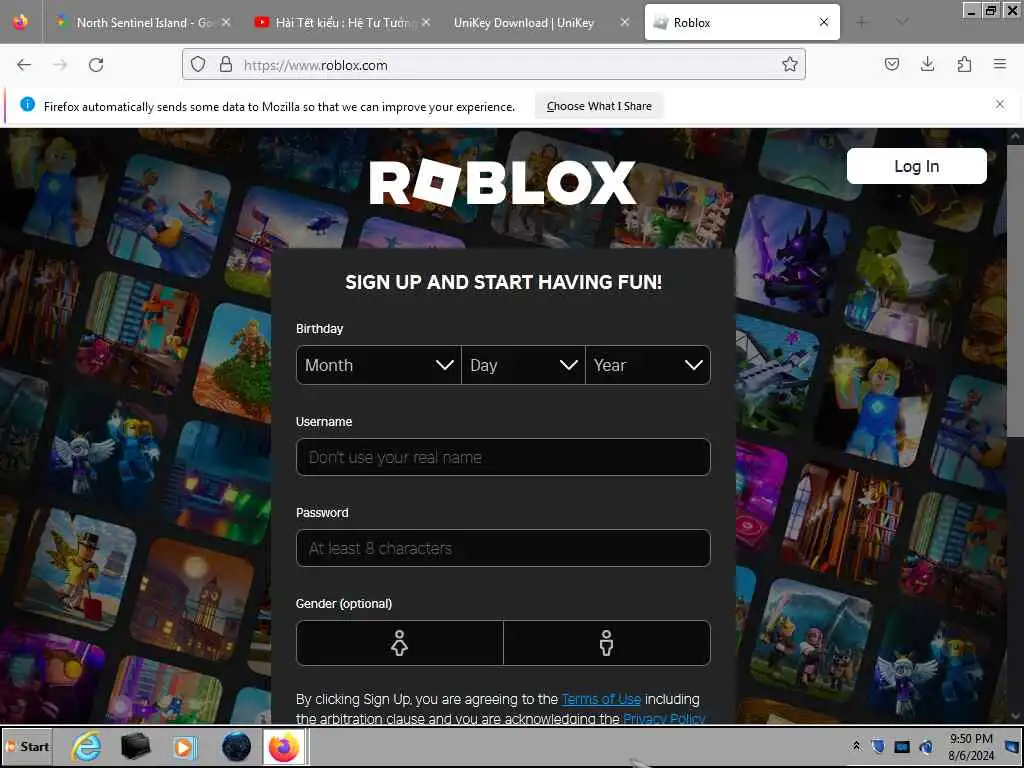Screen dimensions: 1024x768
Task: Open the Firefox Downloads arrow icon
Action: pos(927,65)
